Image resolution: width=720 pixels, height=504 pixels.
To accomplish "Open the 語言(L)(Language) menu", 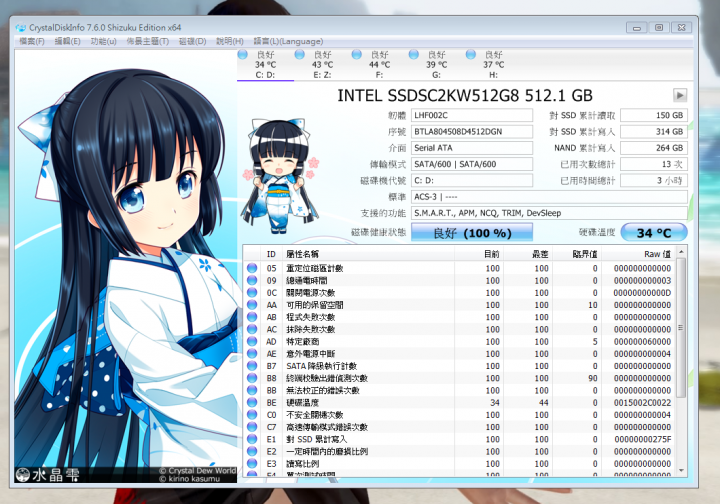I will 288,41.
